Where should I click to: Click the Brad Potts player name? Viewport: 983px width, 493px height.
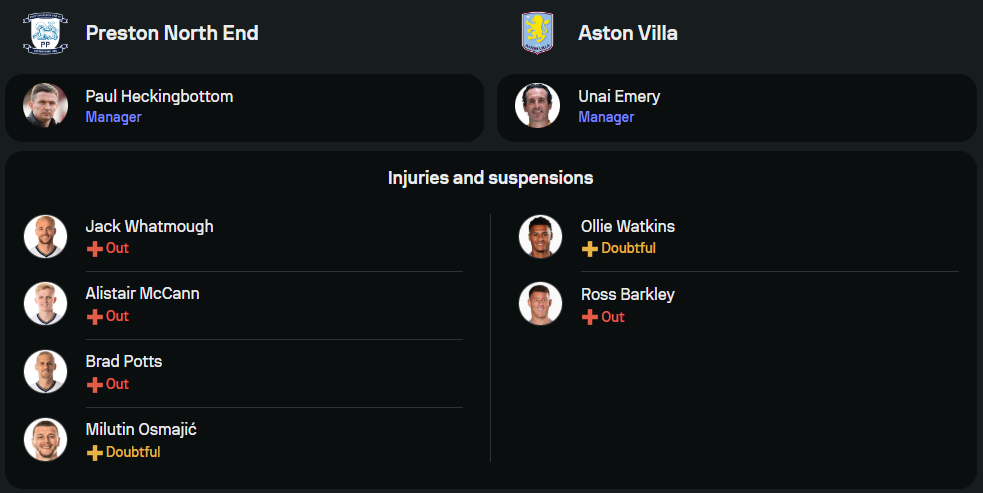[124, 361]
